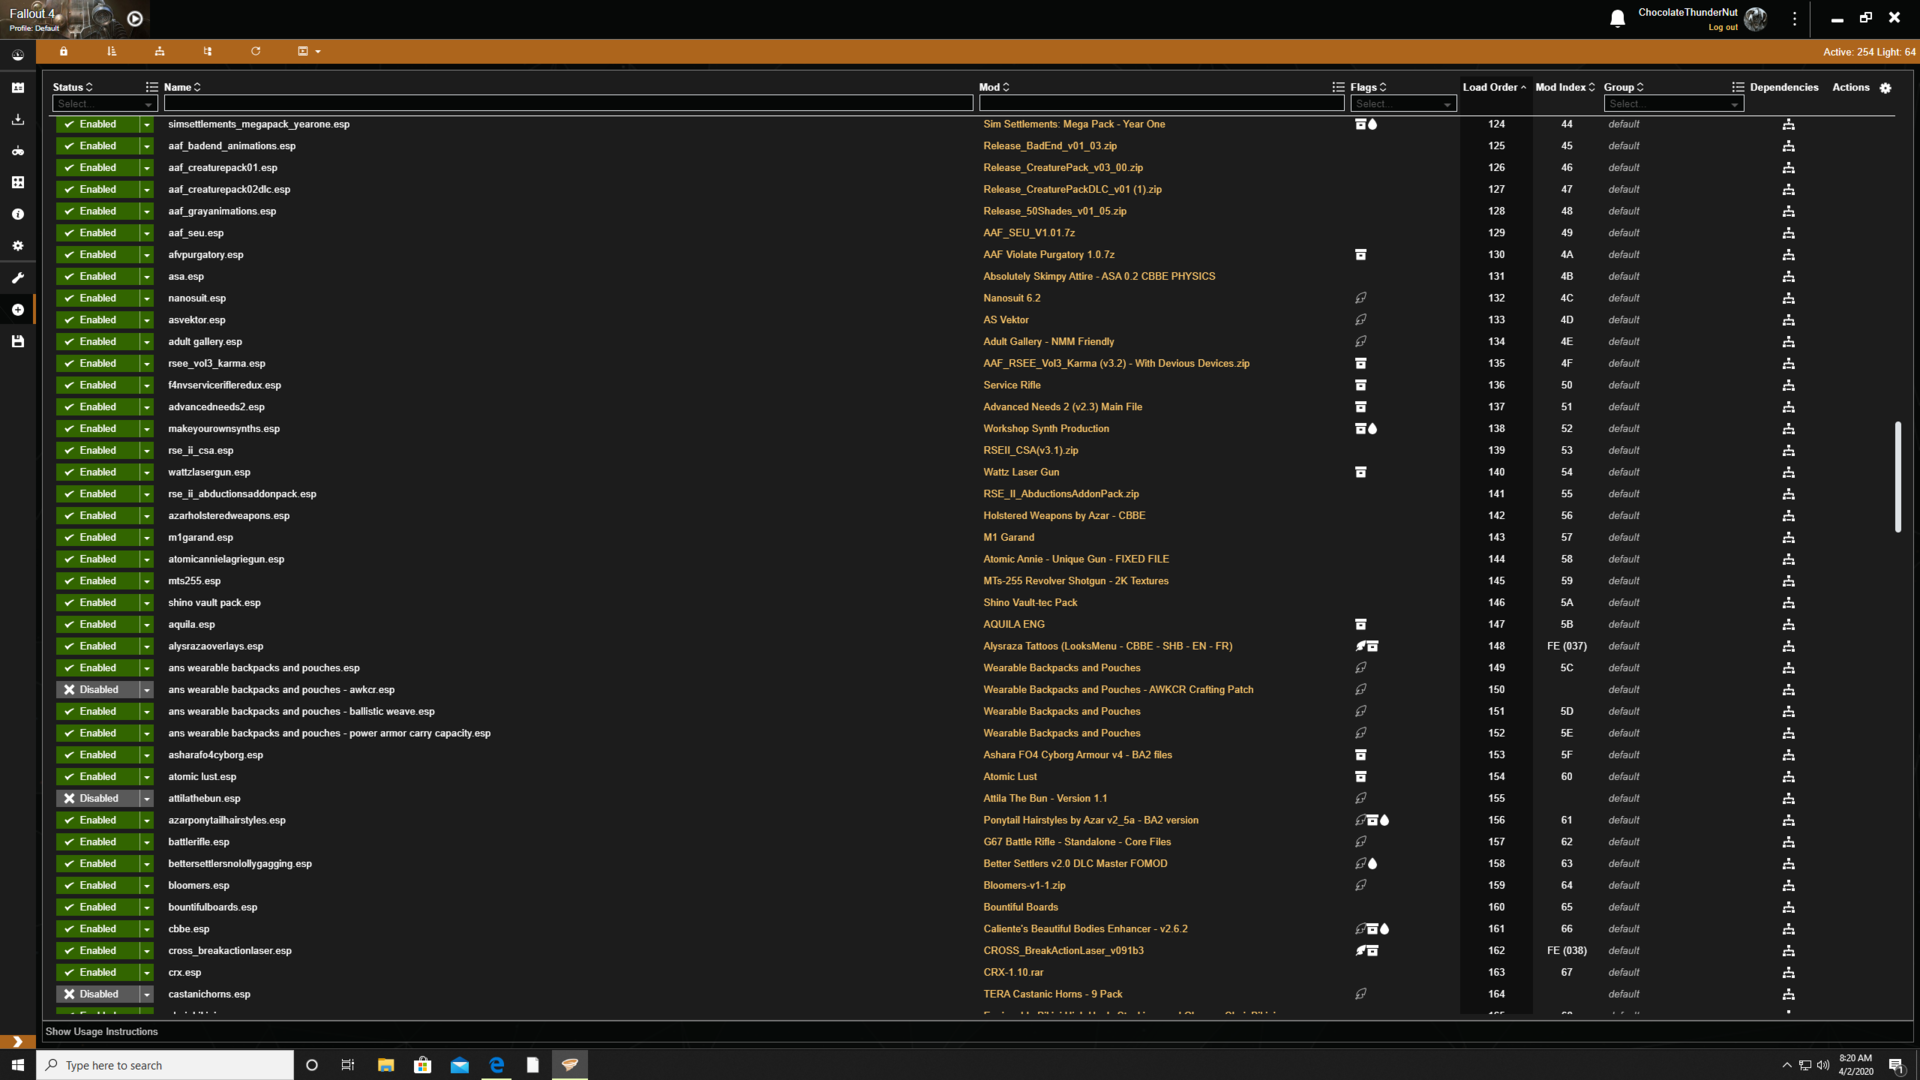Toggle autosort lock in the orange toolbar
This screenshot has height=1080, width=1920.
point(63,51)
